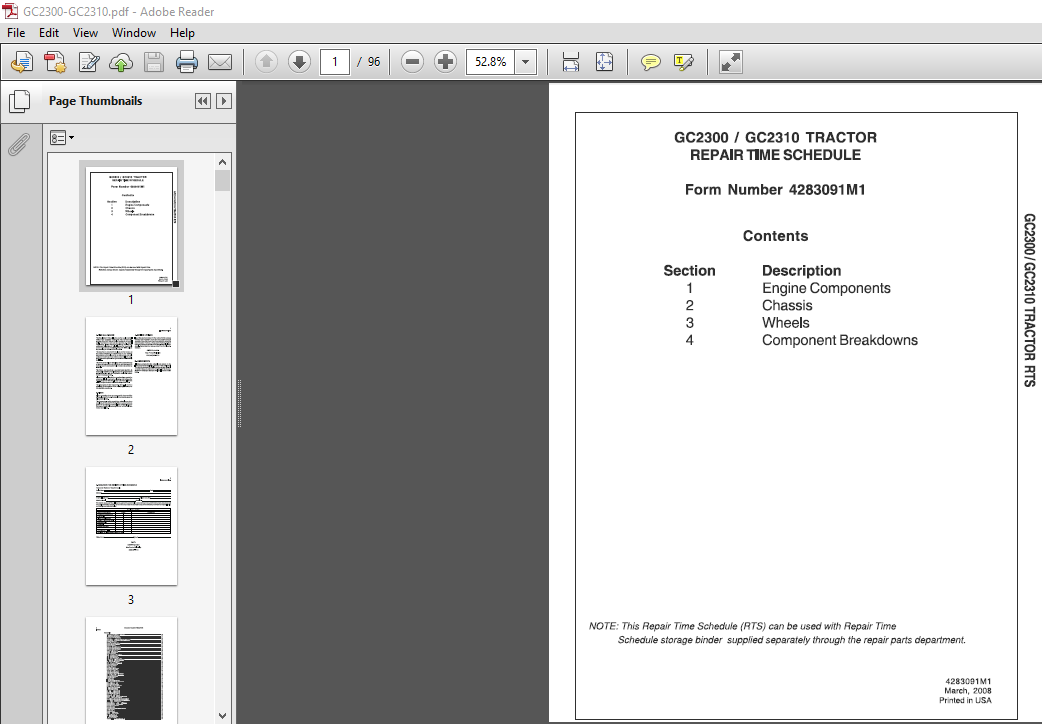Click the vertical 'GC2300 / GC2310 TRACTOR RTS' side text

pyautogui.click(x=1029, y=300)
